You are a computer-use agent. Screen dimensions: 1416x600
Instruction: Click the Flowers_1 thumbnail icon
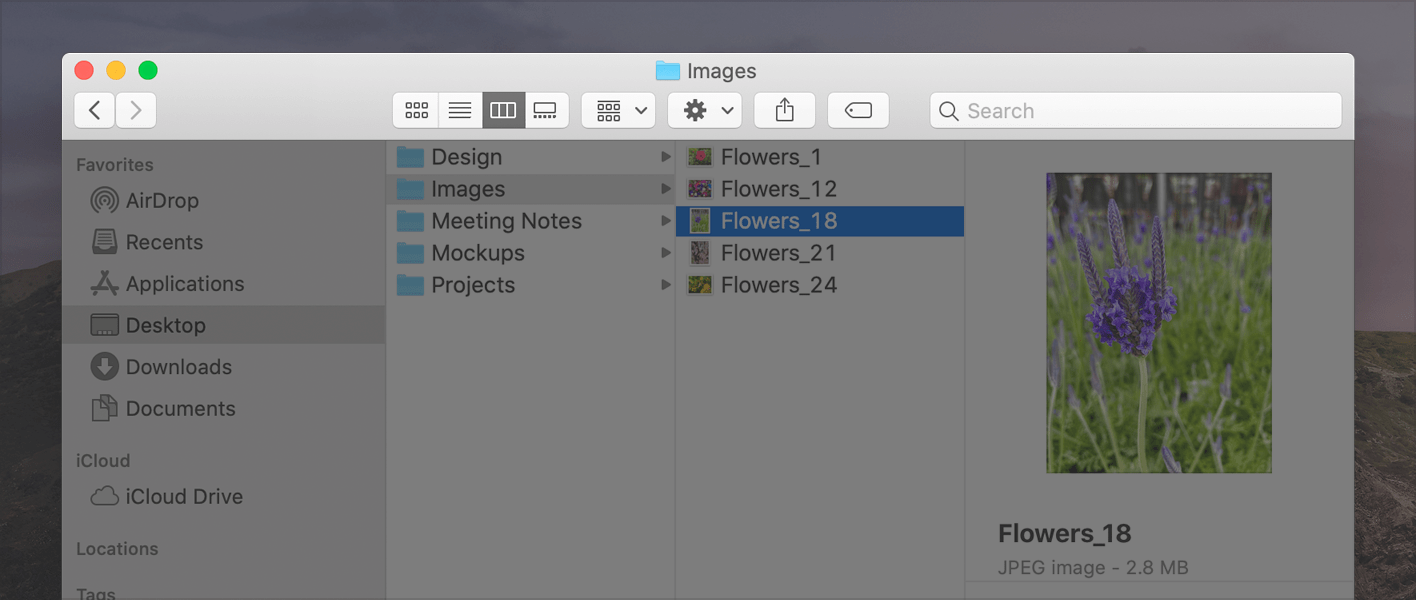pos(700,157)
